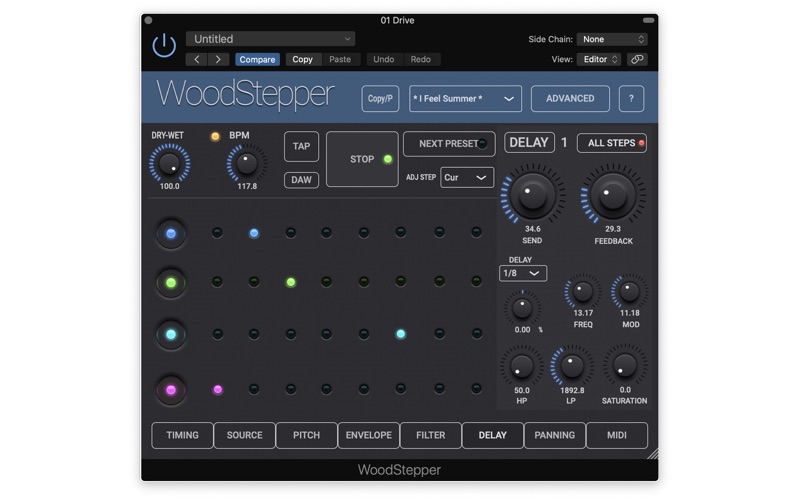Click the MOD knob
Screen dimensions: 800x500
(630, 292)
